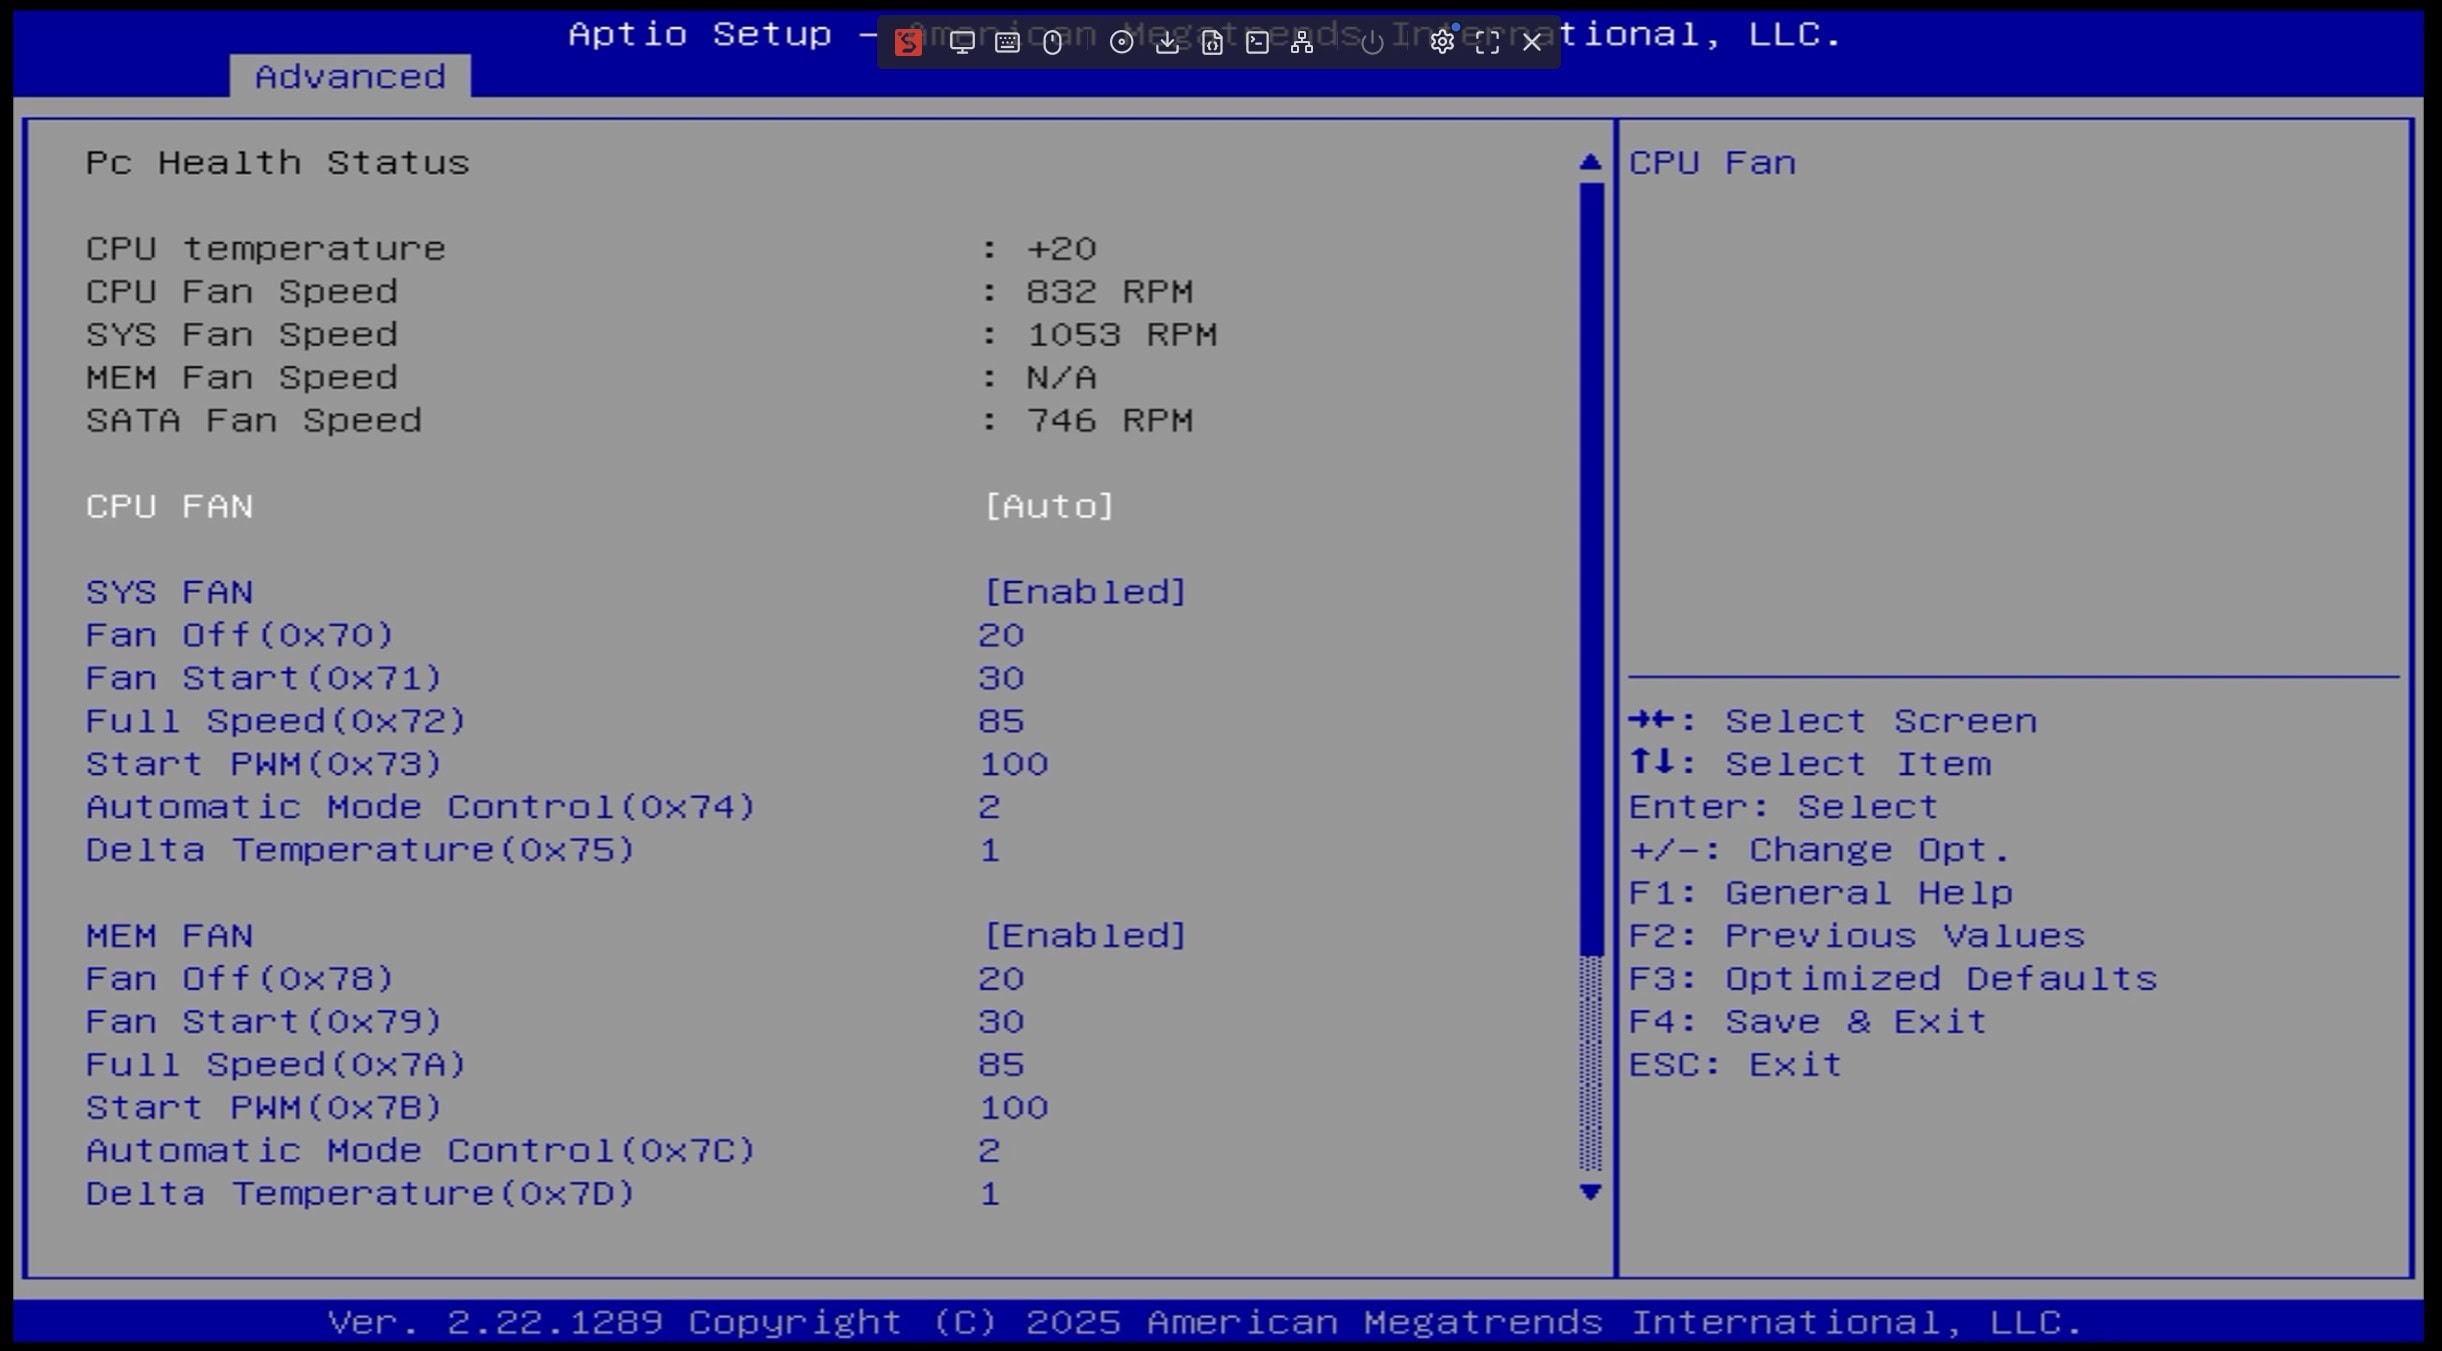Click the scrollbar up arrow
This screenshot has height=1351, width=2442.
click(x=1590, y=162)
